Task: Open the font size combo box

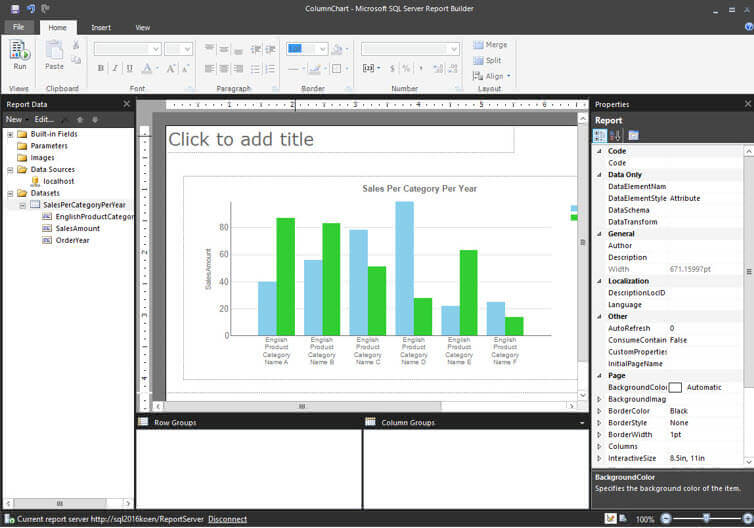Action: [178, 49]
